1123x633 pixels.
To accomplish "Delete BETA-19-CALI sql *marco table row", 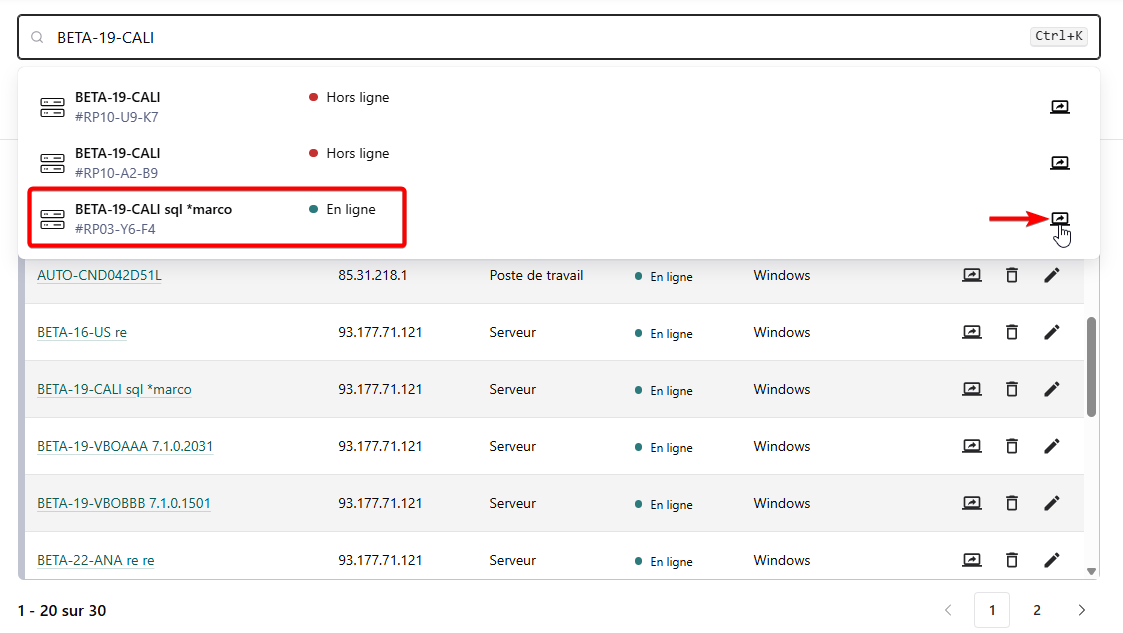I will click(x=1012, y=389).
